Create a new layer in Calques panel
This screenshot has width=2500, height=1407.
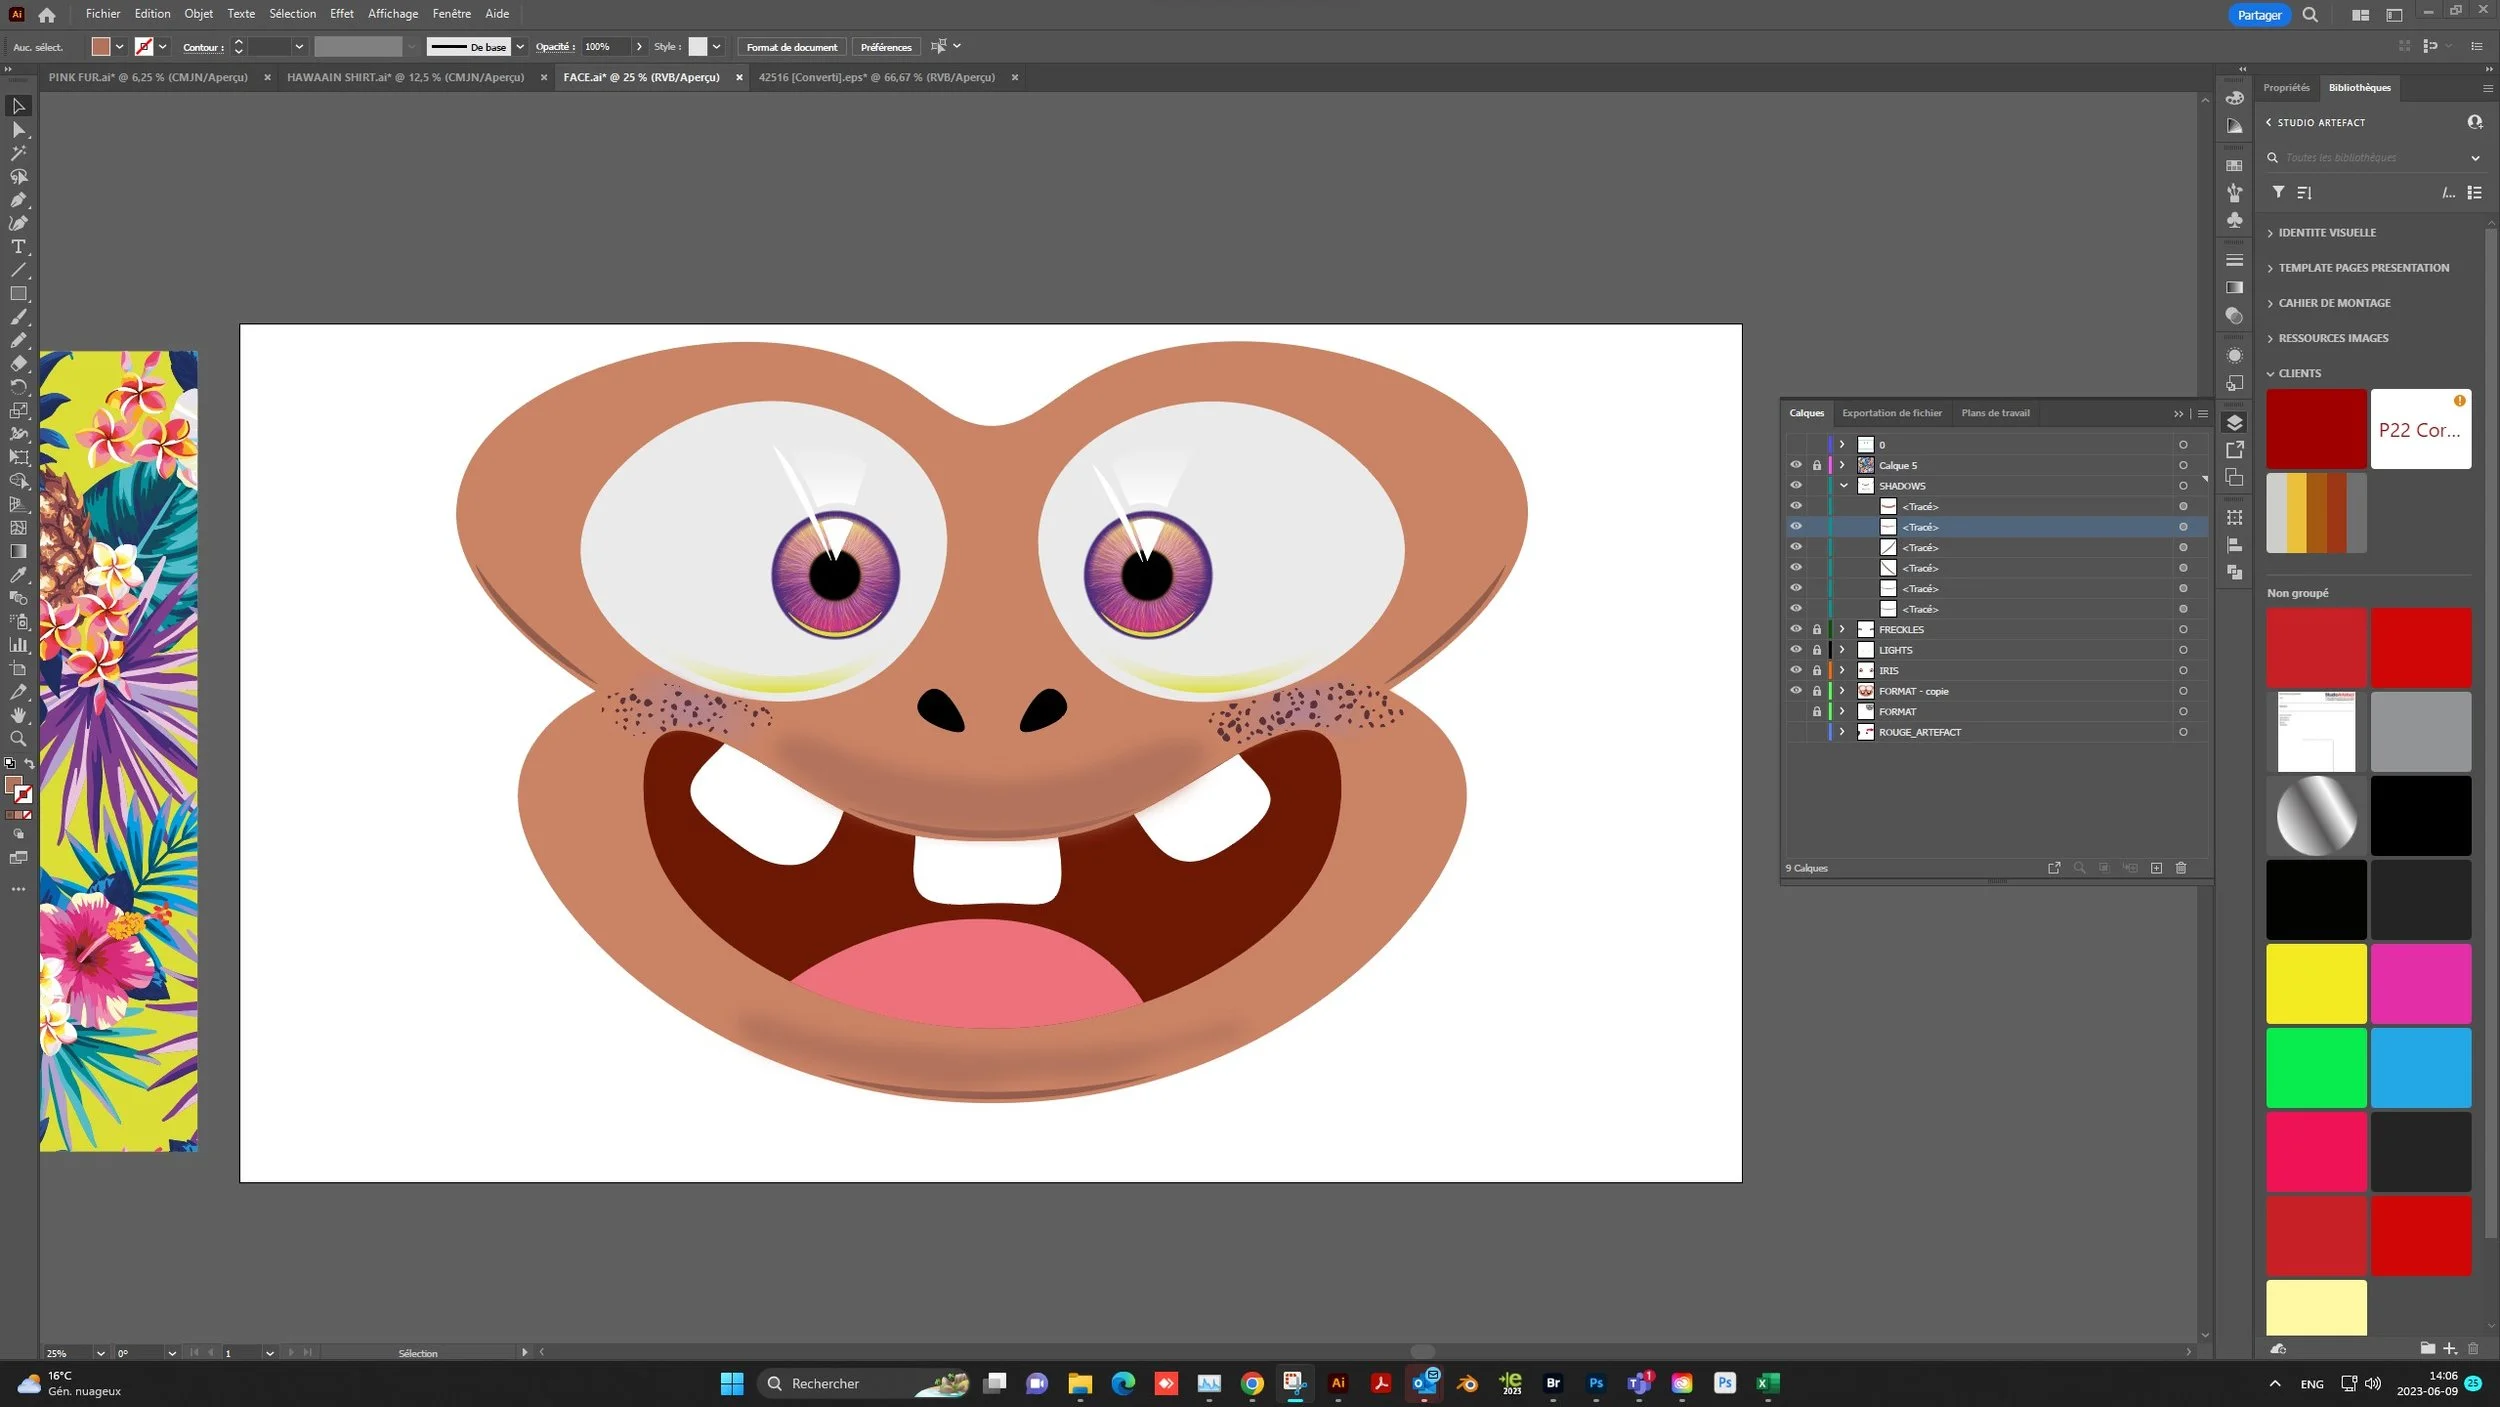[x=2156, y=868]
